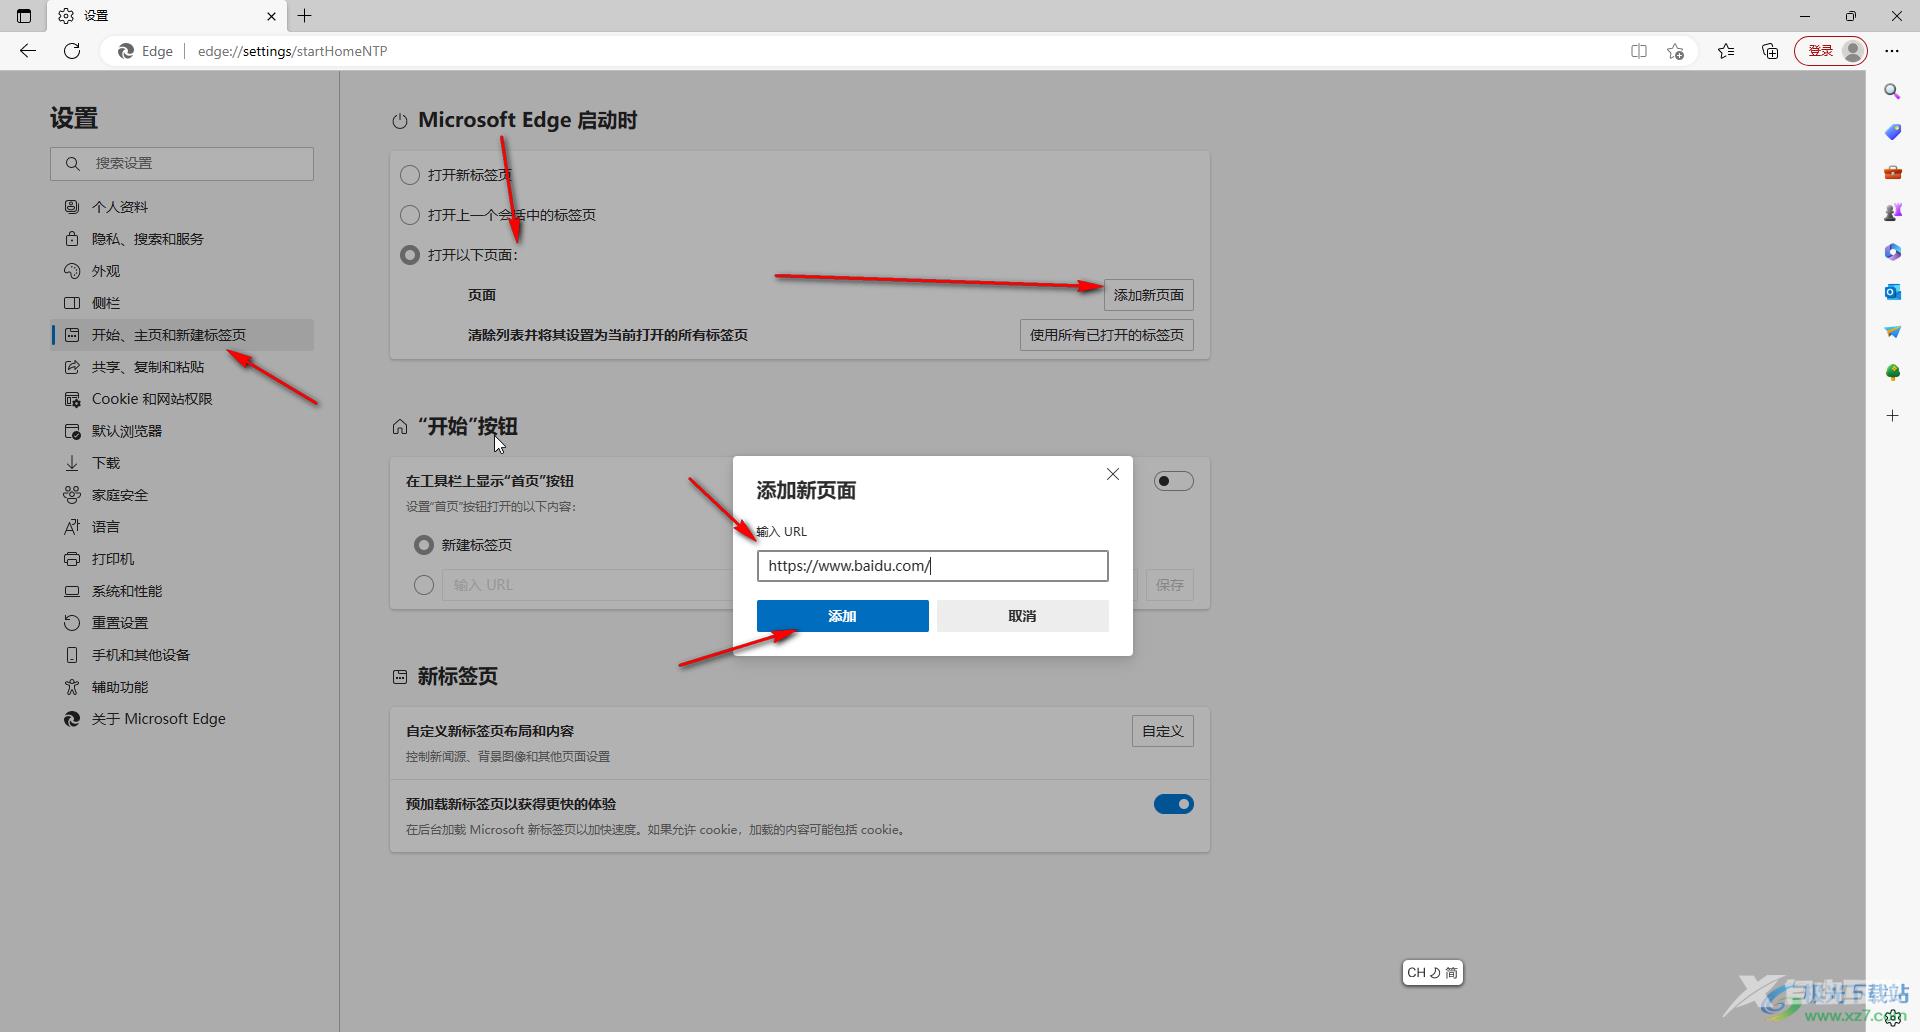Click the sidebar search icon
The height and width of the screenshot is (1032, 1920).
(x=1892, y=92)
